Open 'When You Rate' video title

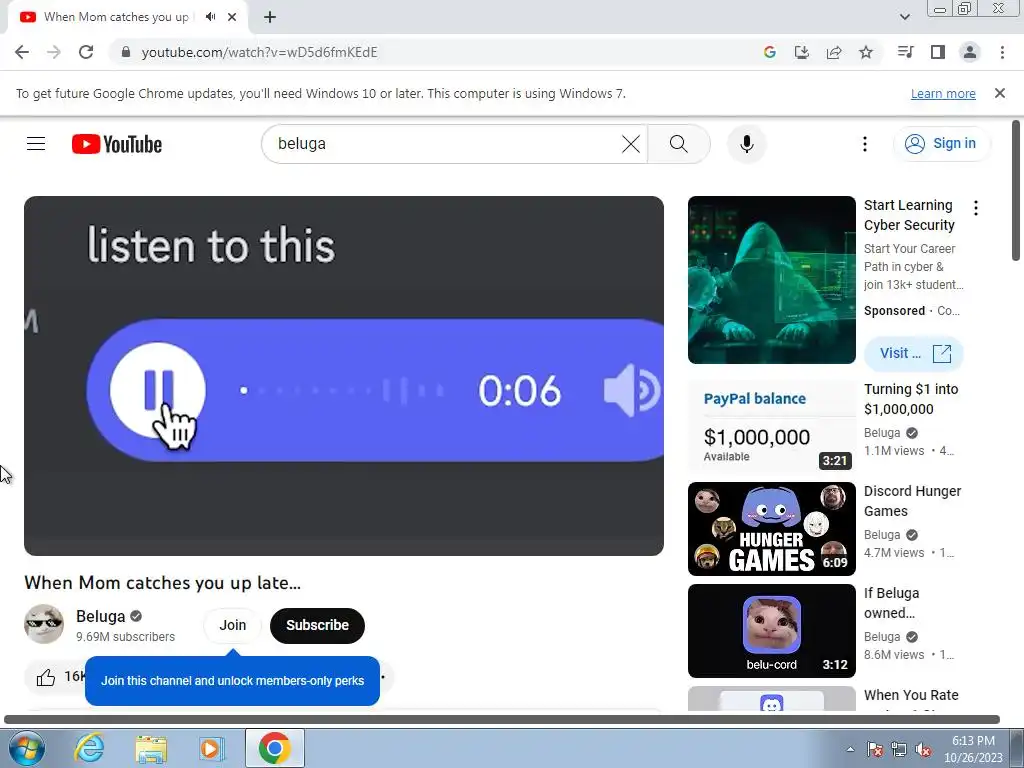[x=911, y=695]
